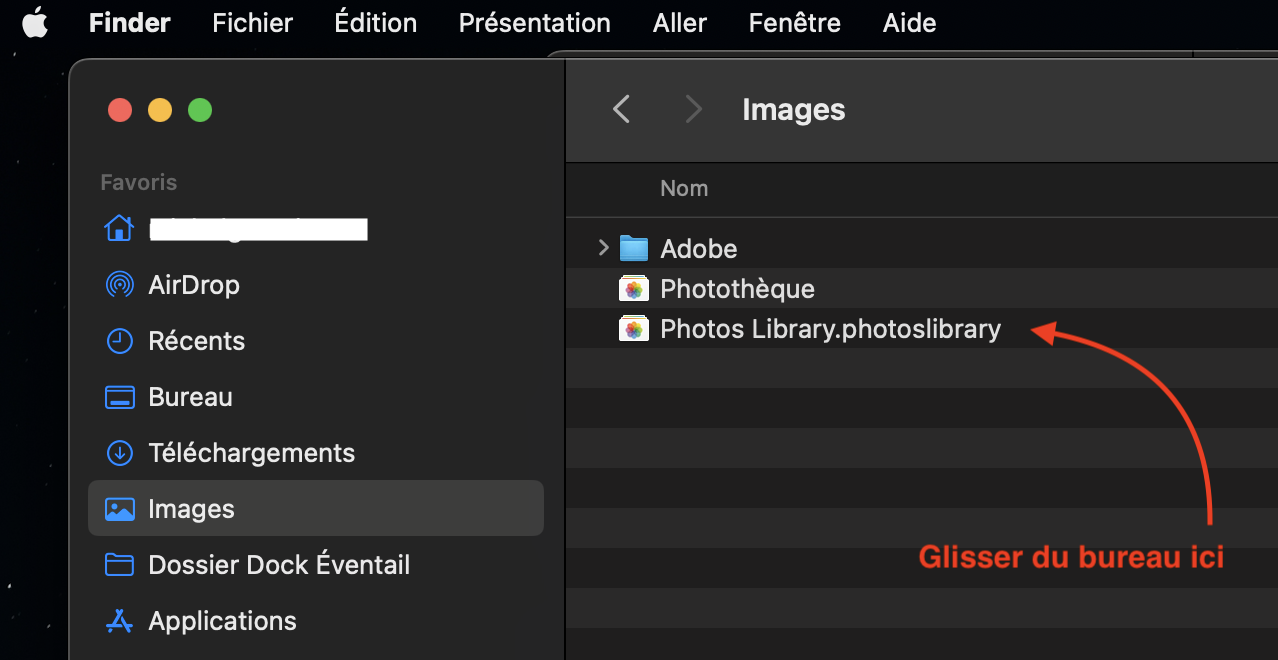Open the Fichier menu
This screenshot has width=1278, height=660.
point(252,23)
